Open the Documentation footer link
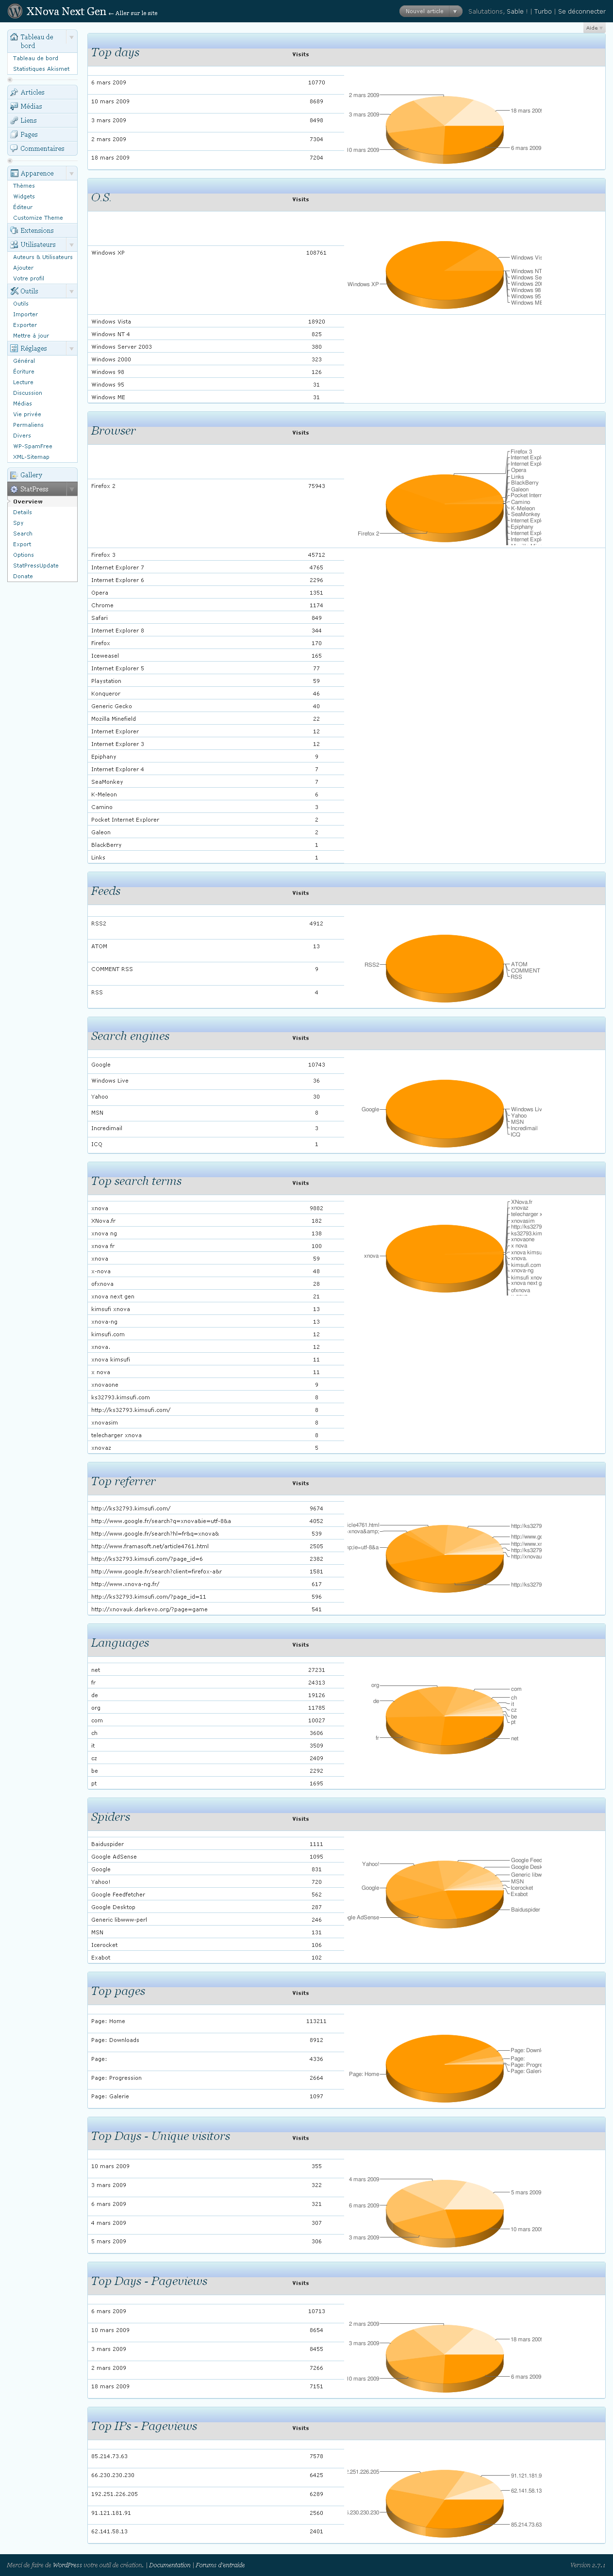This screenshot has height=2576, width=613. (170, 2564)
